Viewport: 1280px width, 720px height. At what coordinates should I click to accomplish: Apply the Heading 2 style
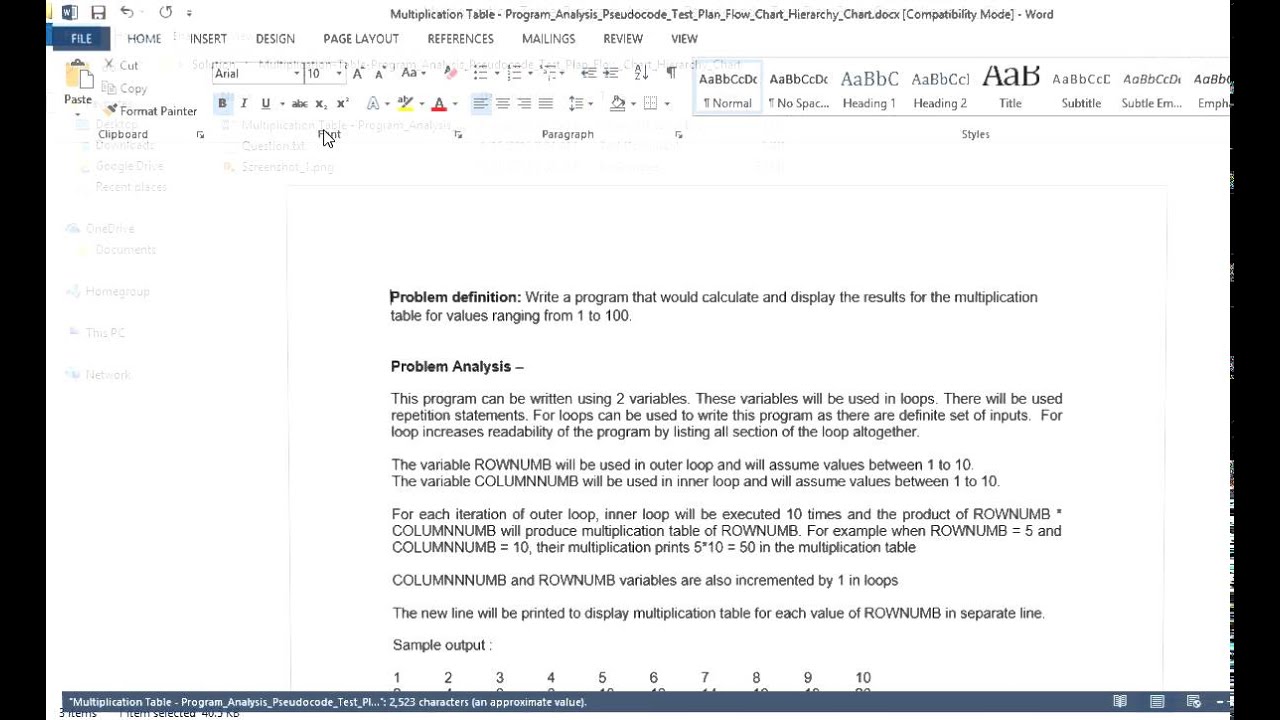point(940,88)
